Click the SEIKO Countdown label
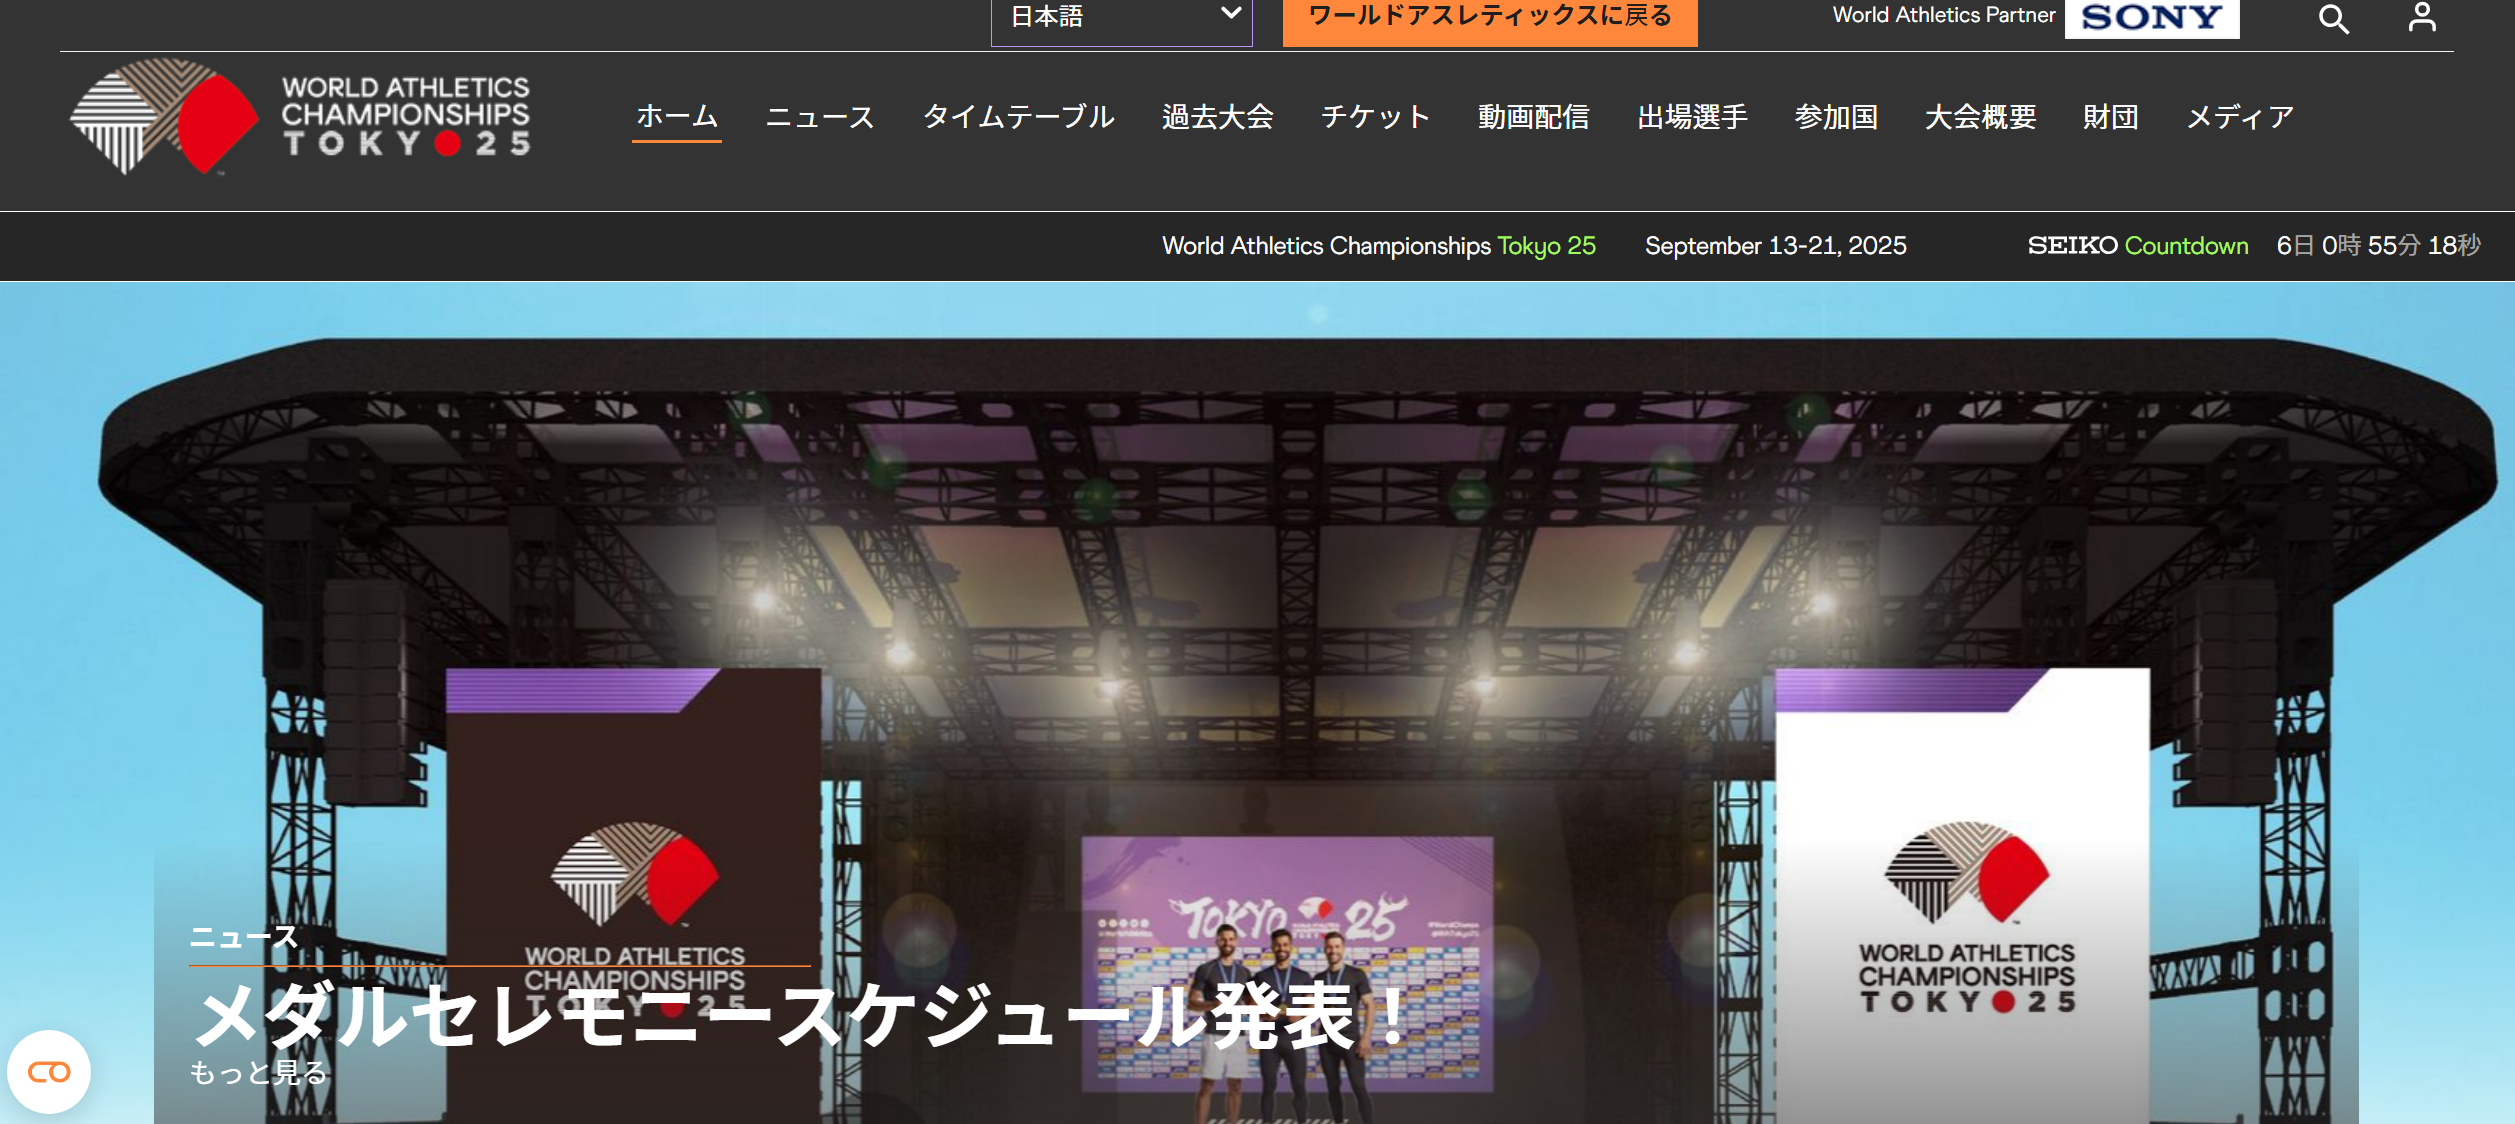 click(x=2137, y=246)
